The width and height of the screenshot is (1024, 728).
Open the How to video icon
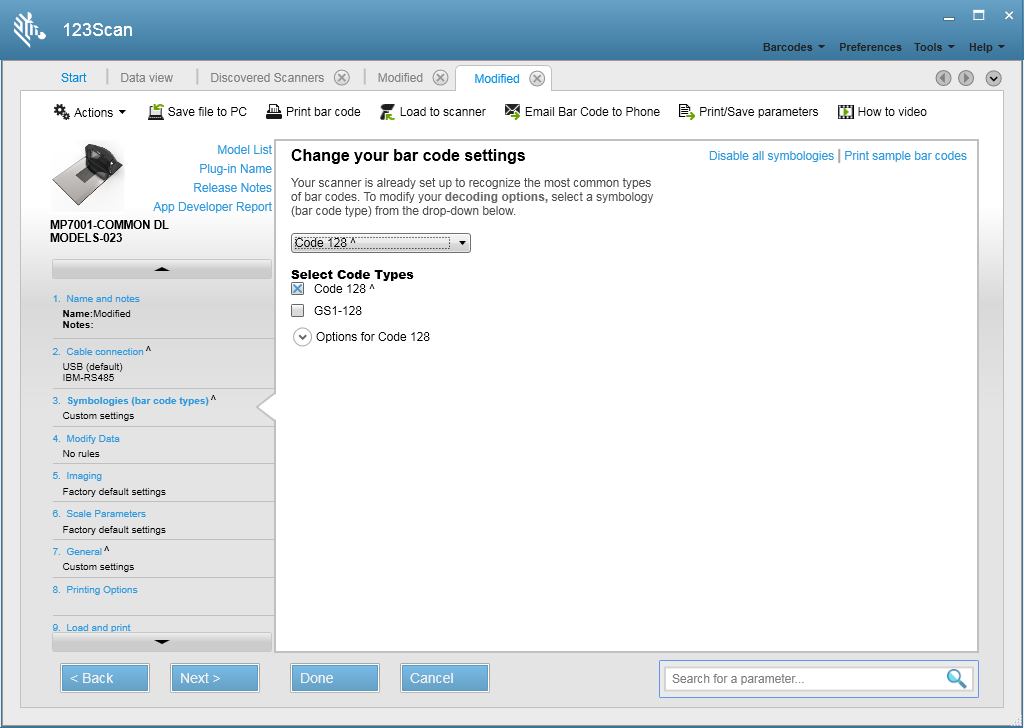coord(846,112)
